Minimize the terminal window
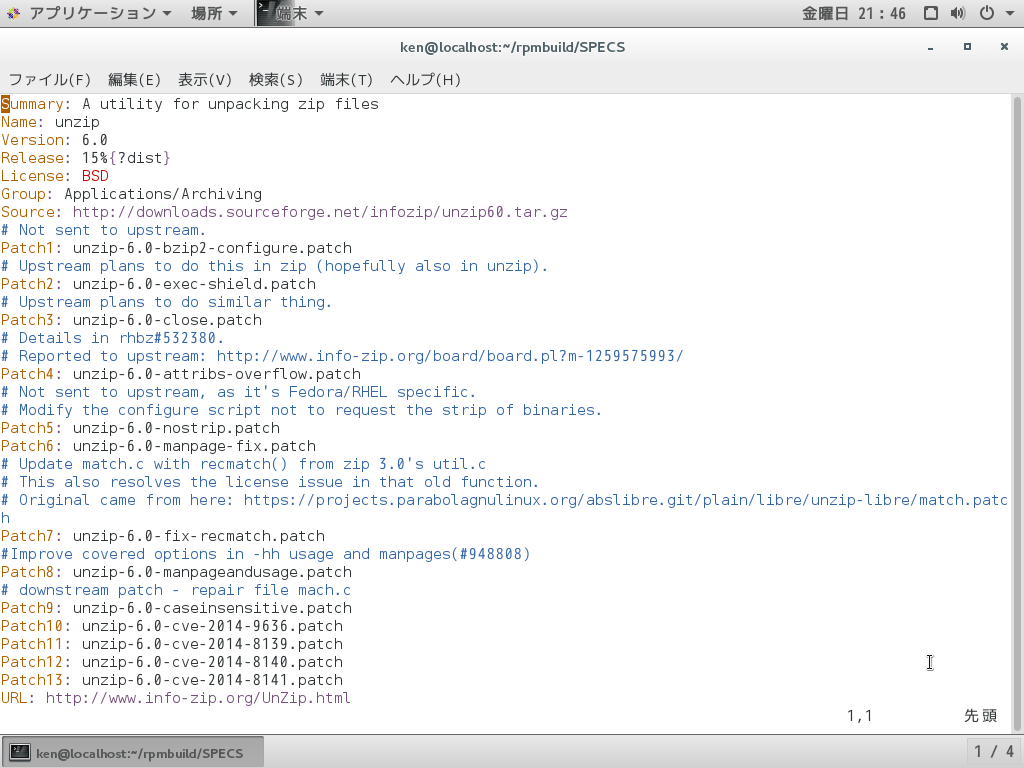 (930, 47)
